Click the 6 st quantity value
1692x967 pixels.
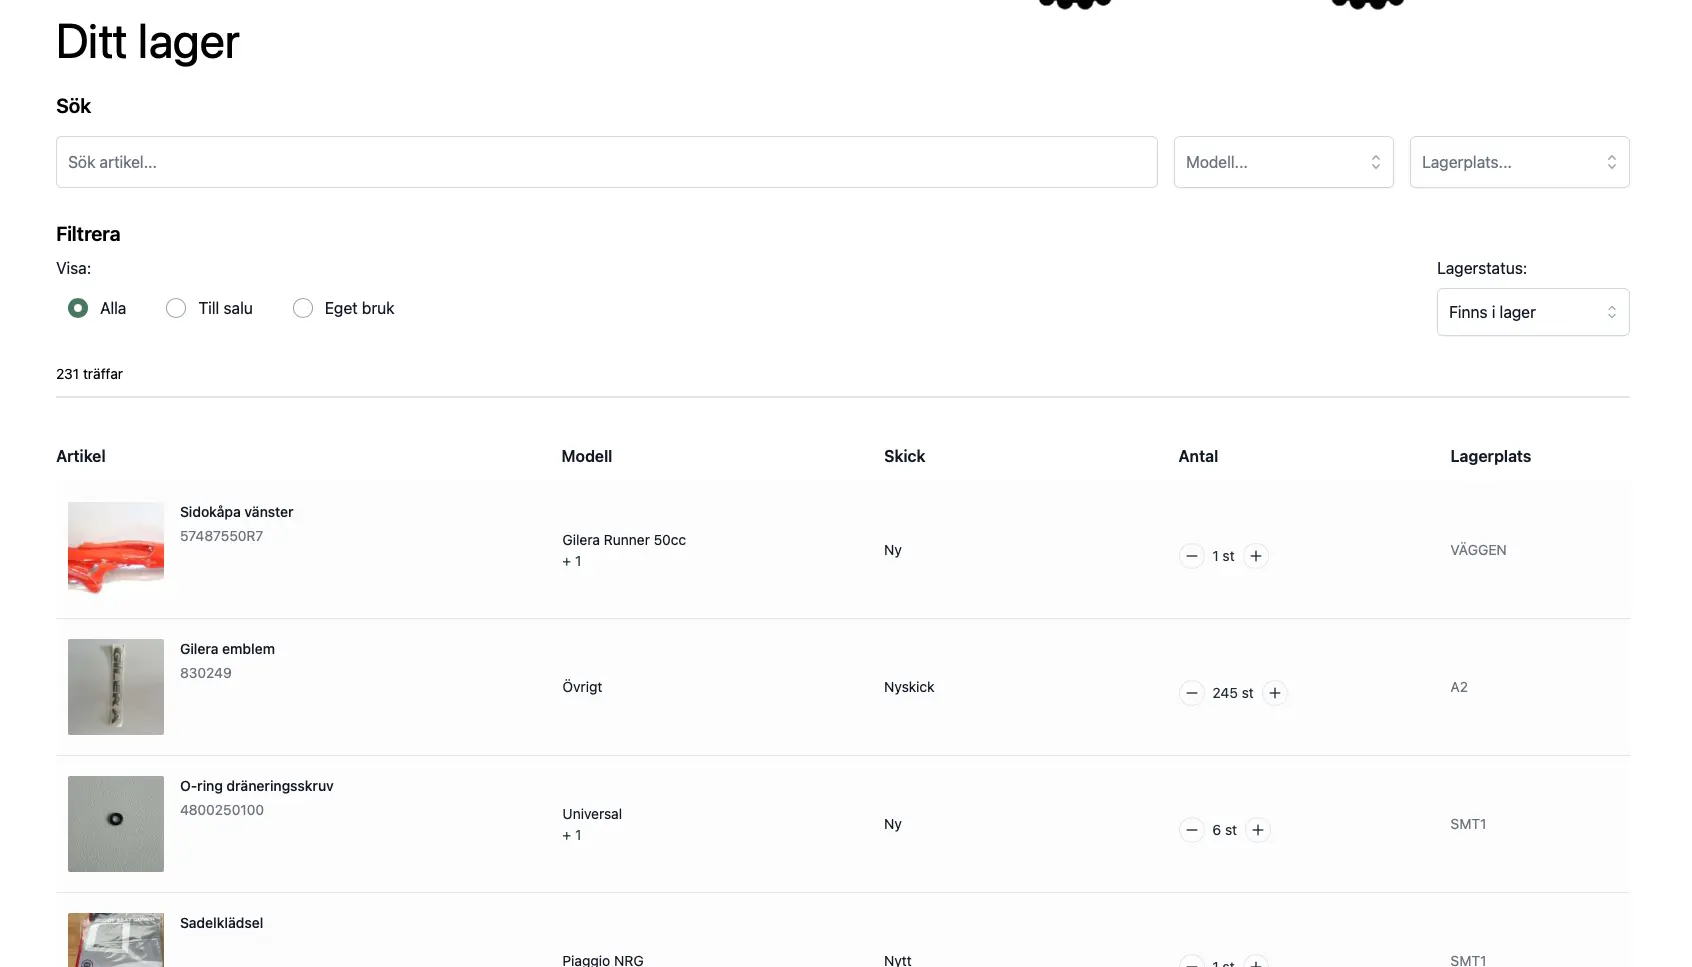(x=1225, y=830)
